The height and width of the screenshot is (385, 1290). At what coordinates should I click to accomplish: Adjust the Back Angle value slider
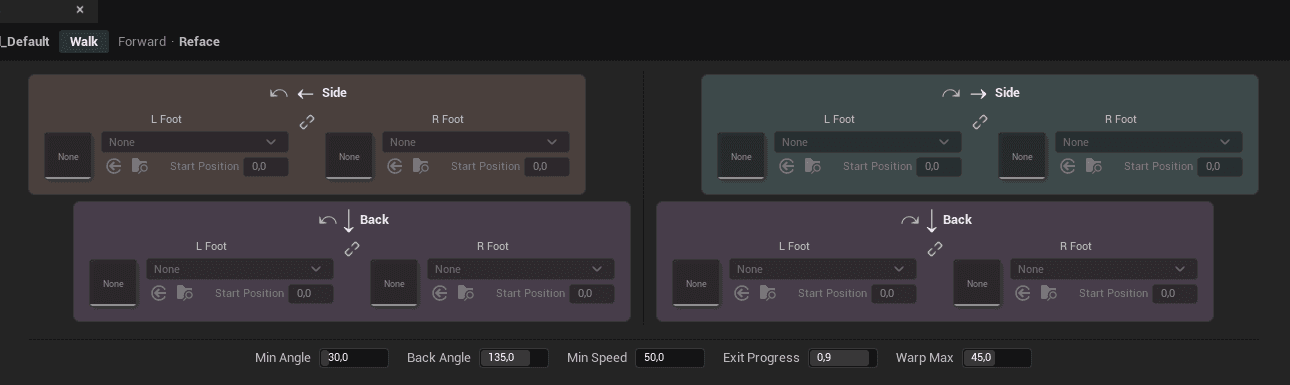514,358
